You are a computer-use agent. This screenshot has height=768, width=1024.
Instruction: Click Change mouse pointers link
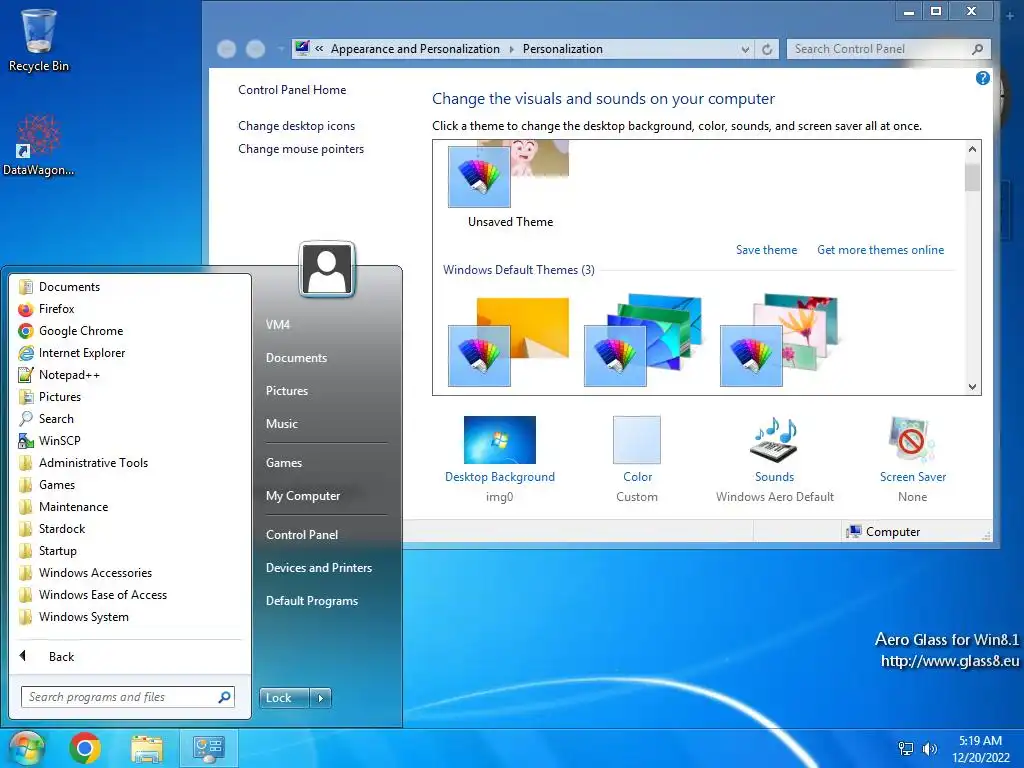click(301, 149)
